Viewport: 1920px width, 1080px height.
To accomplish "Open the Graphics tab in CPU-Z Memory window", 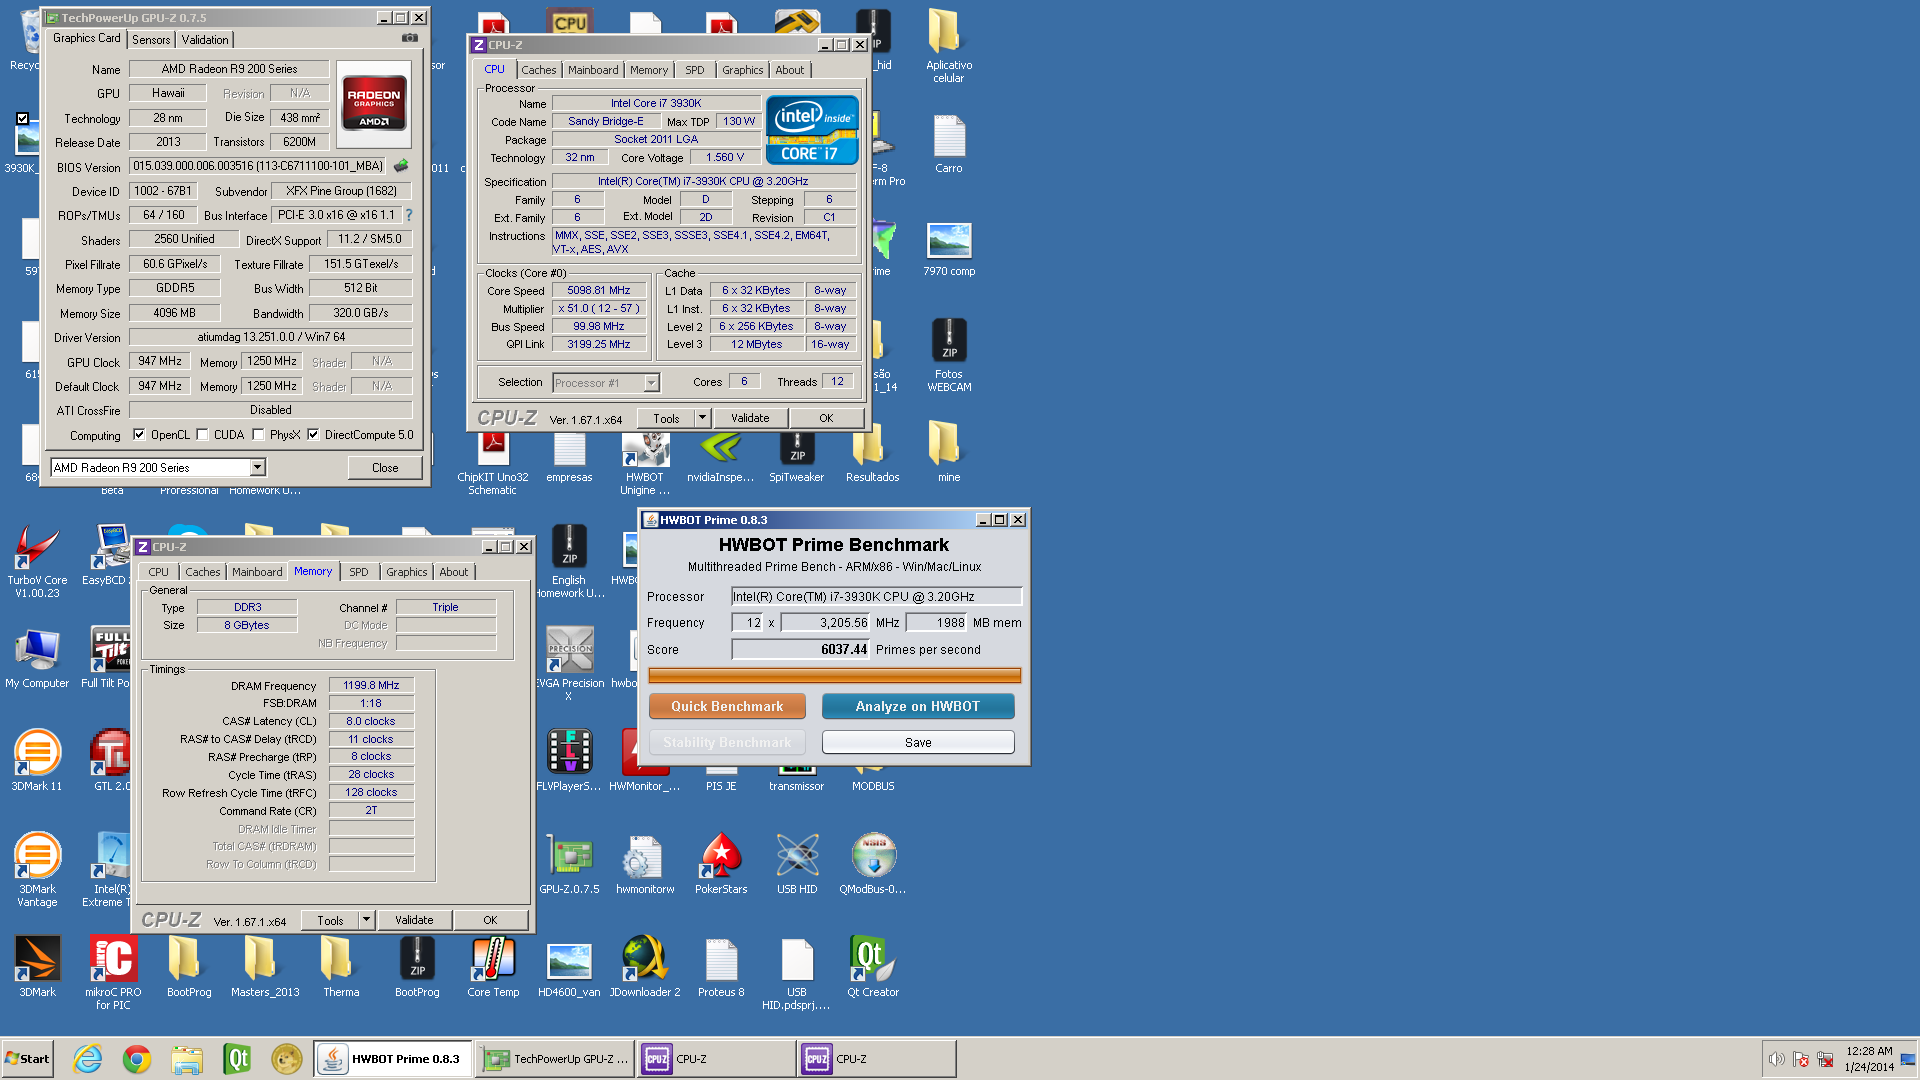I will (407, 572).
